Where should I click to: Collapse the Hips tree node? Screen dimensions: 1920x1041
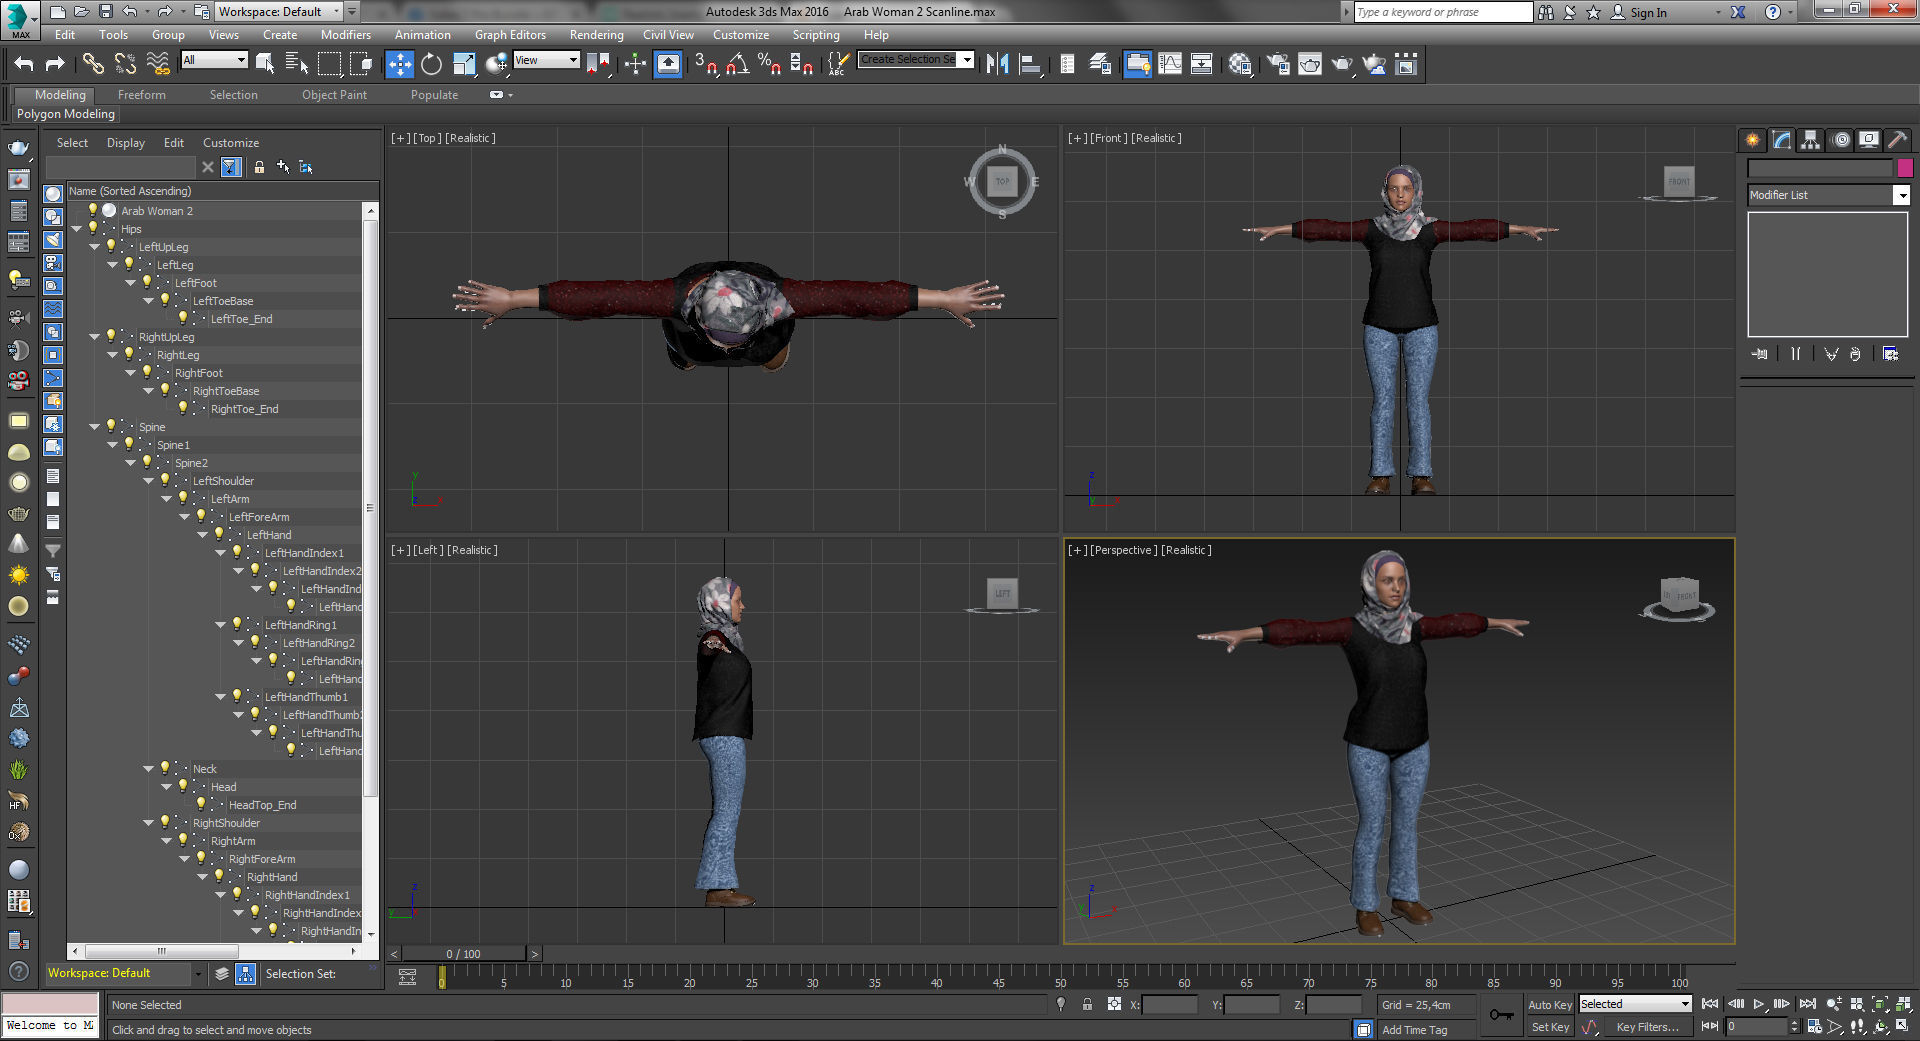click(77, 229)
